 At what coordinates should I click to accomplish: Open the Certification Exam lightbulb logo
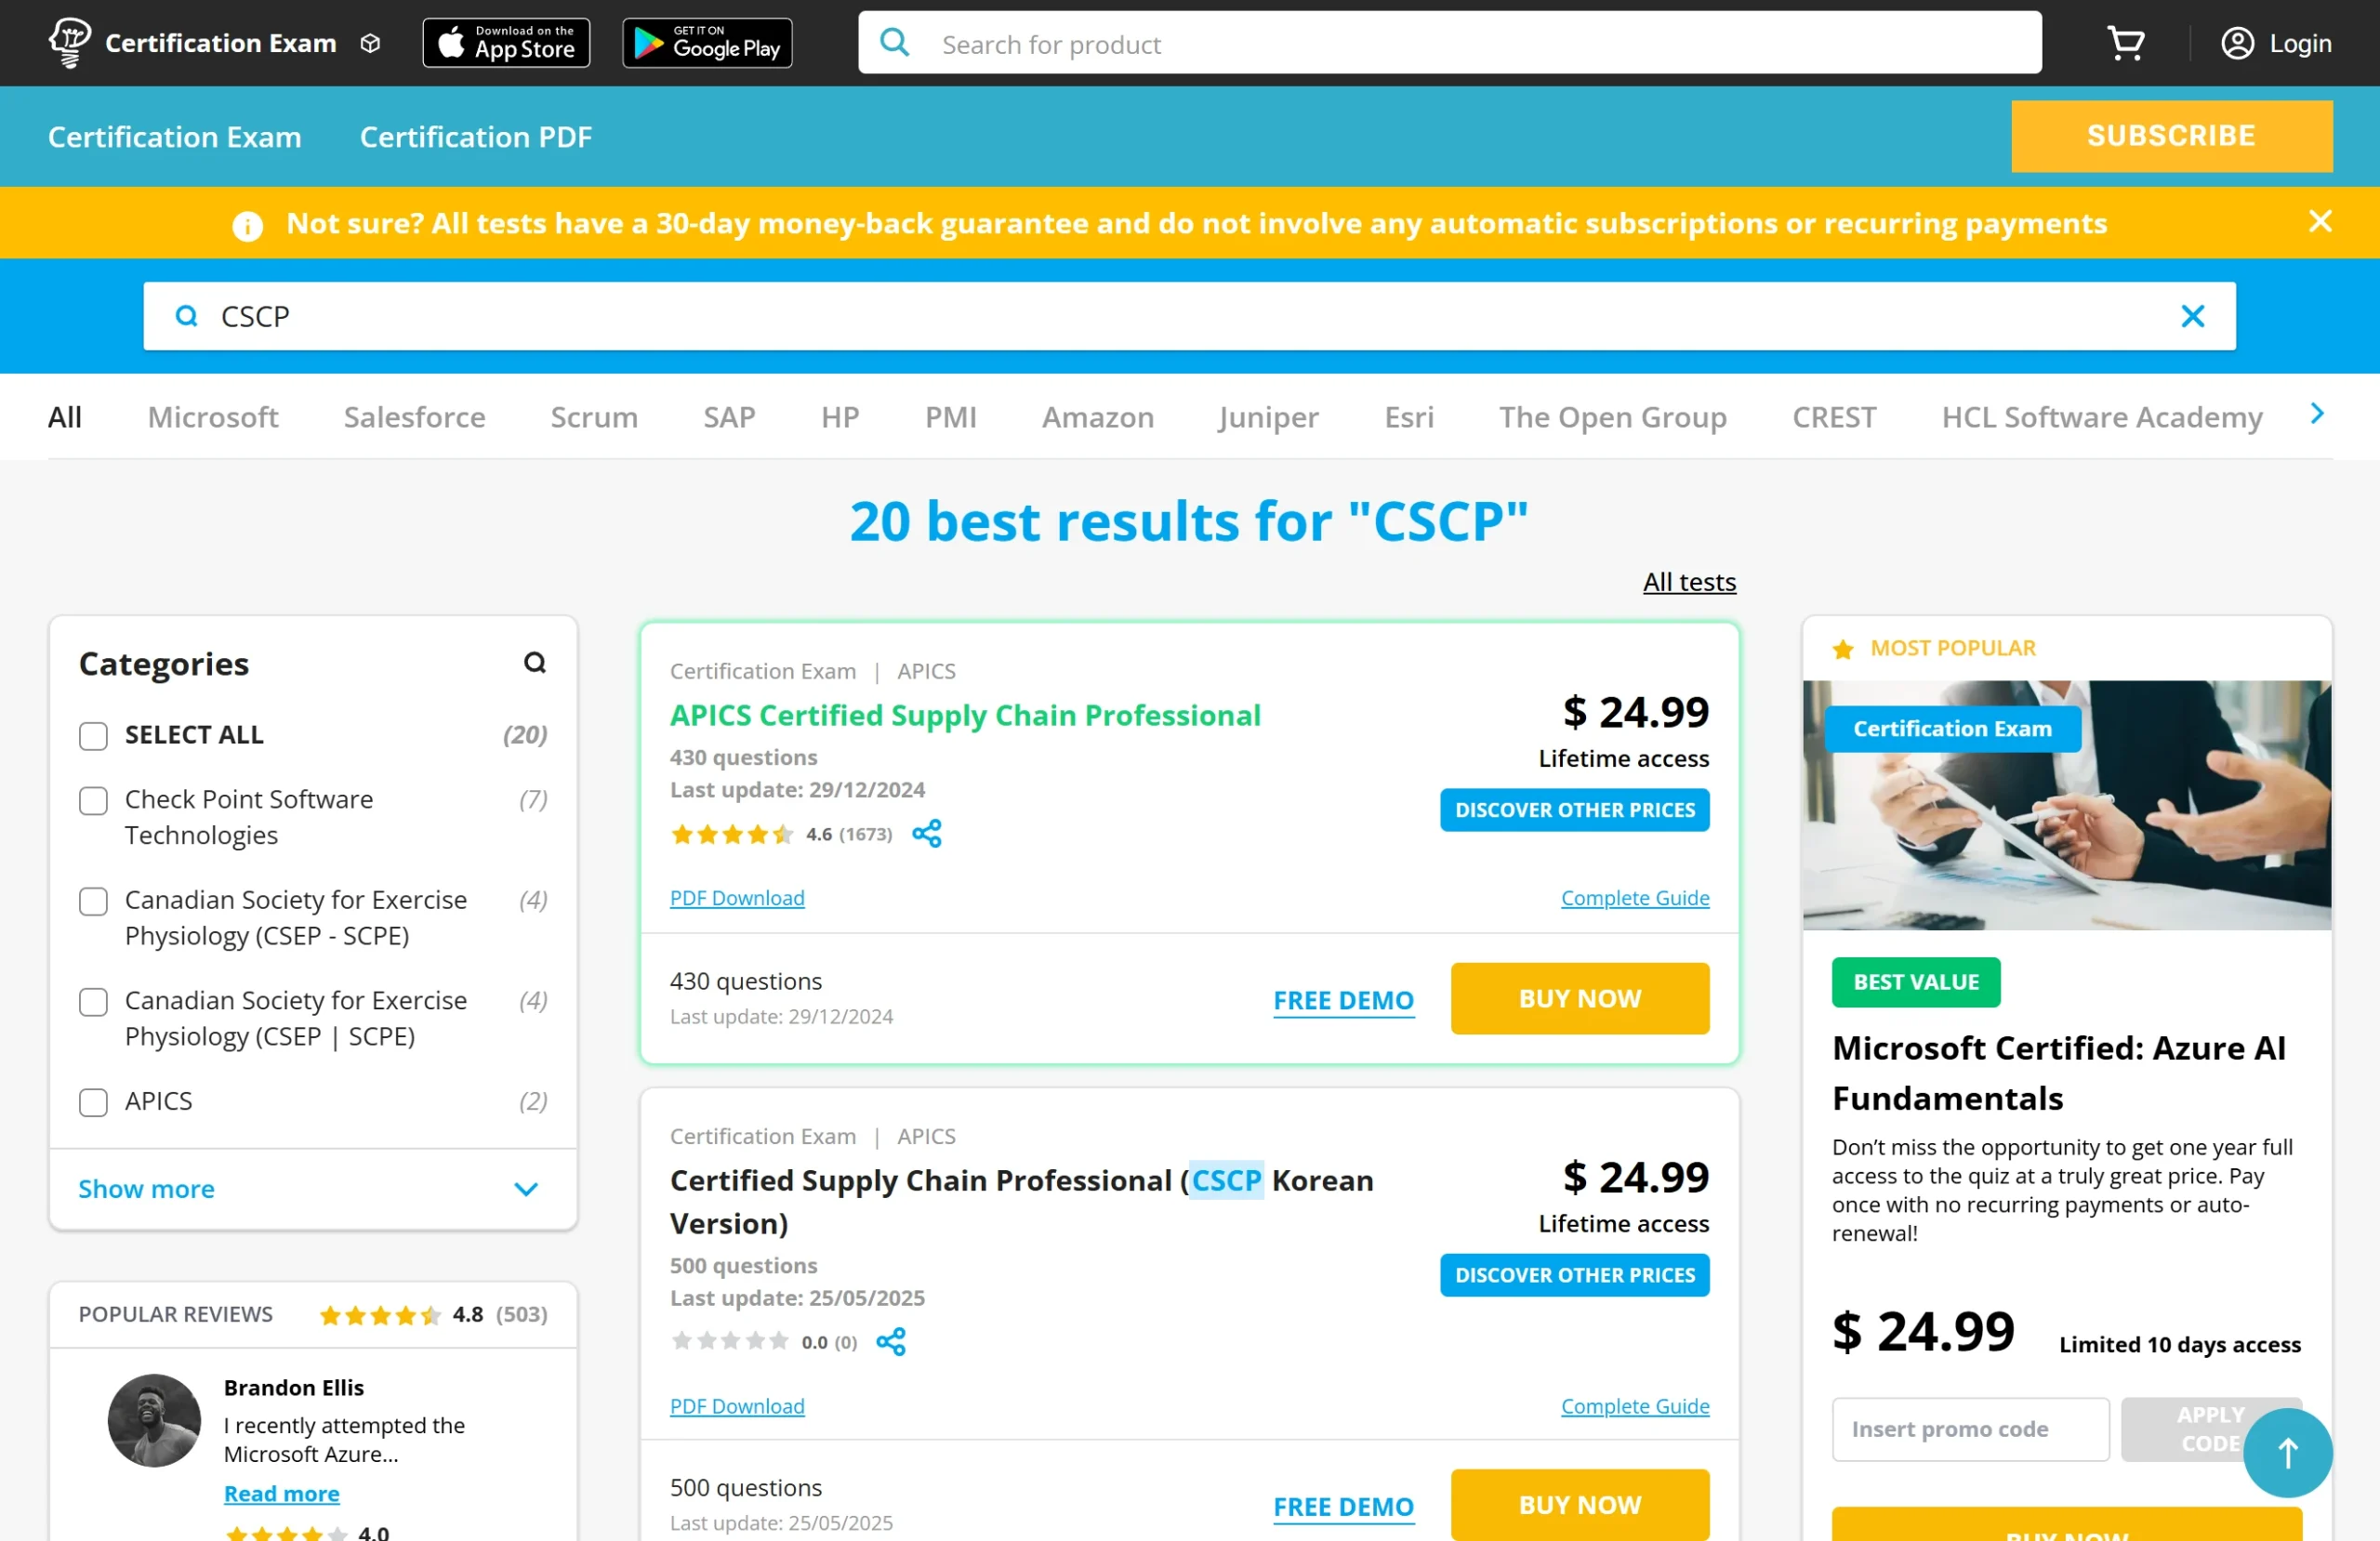(70, 43)
